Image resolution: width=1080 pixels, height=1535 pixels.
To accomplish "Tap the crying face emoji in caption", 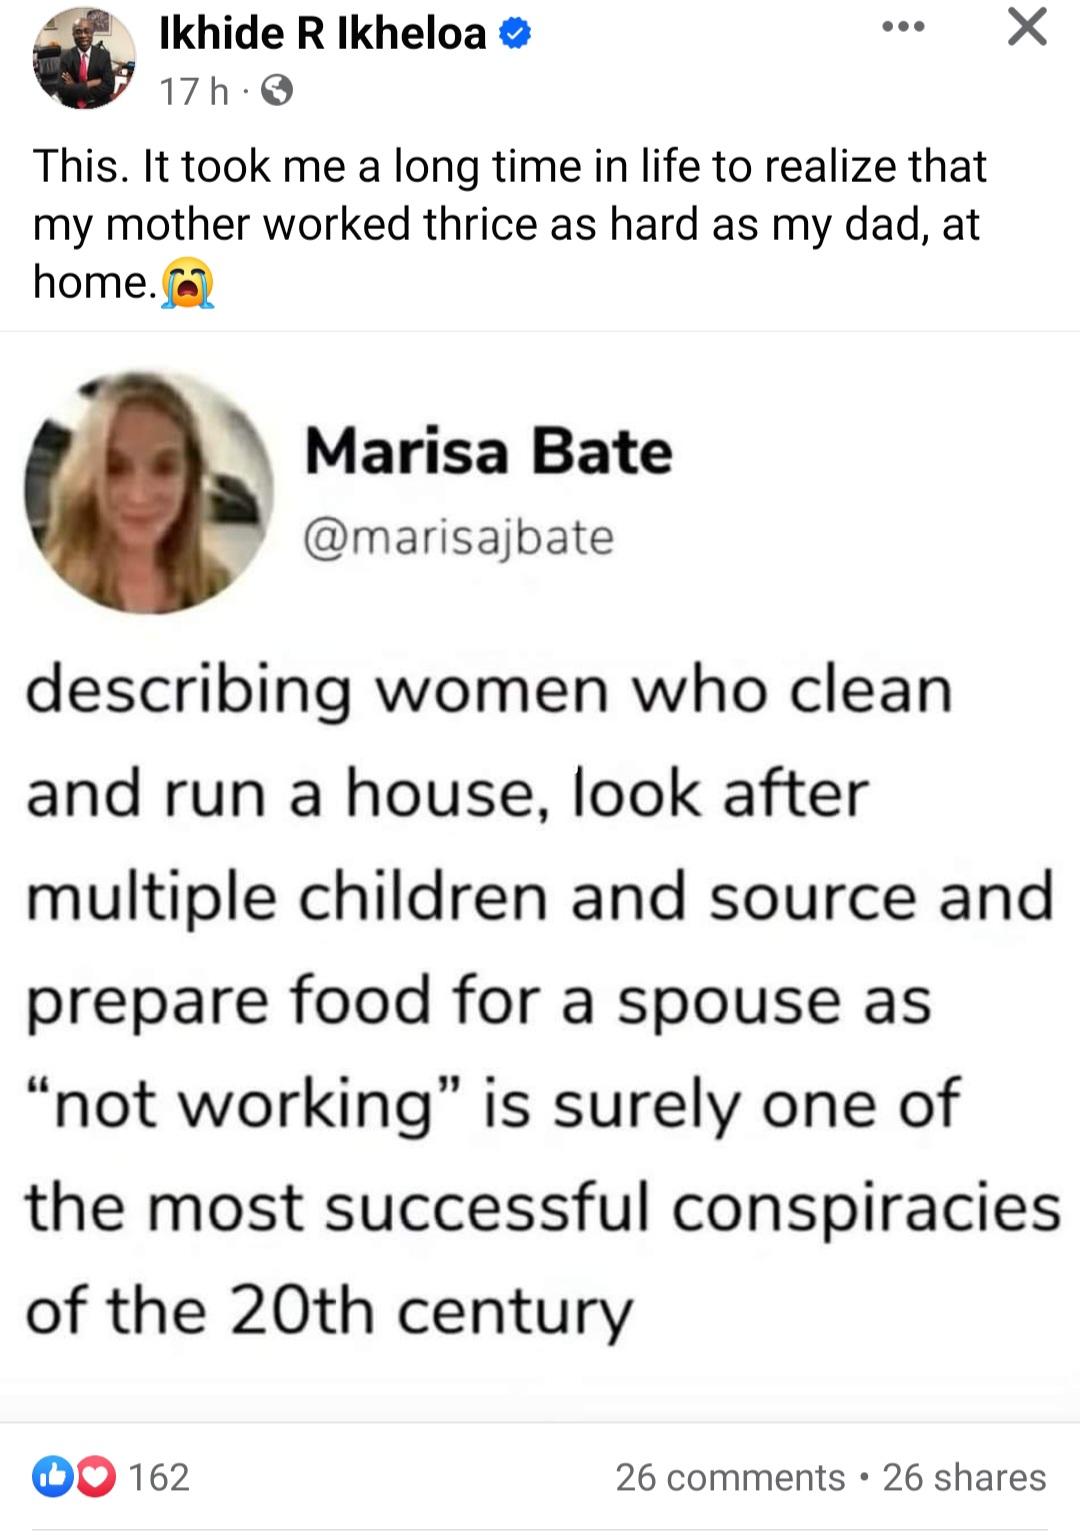I will tap(189, 284).
